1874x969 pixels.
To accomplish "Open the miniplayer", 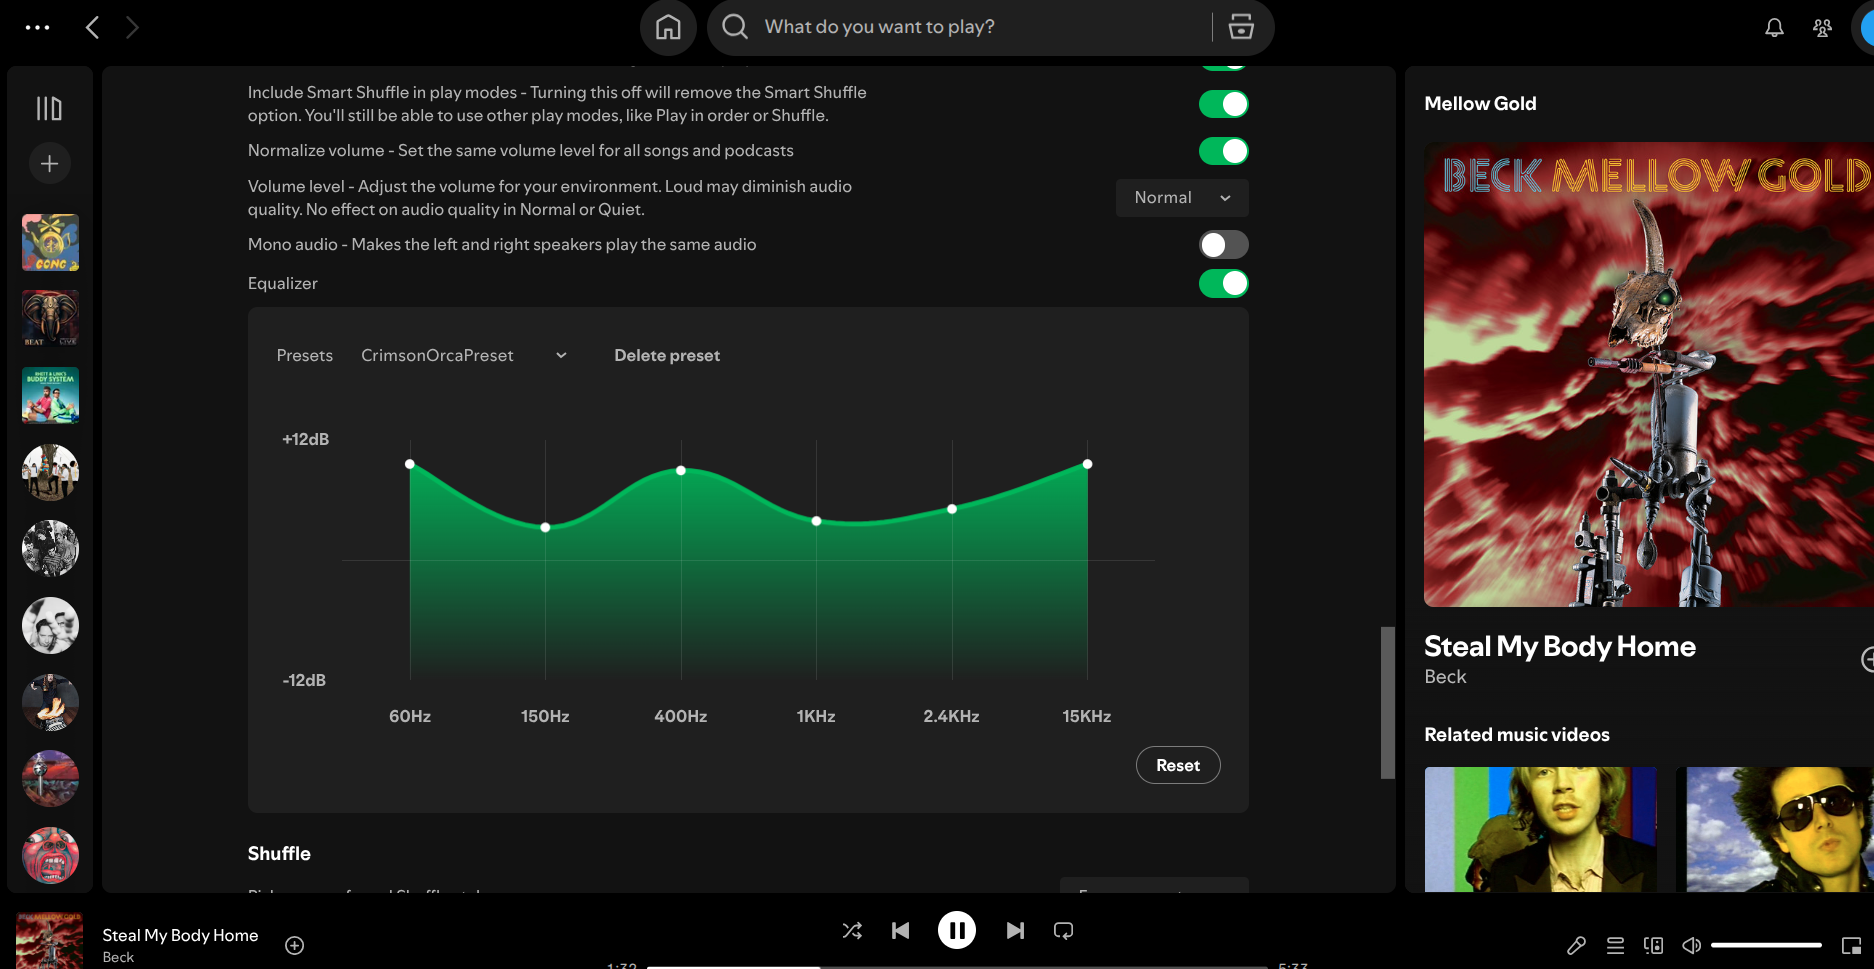I will coord(1851,945).
